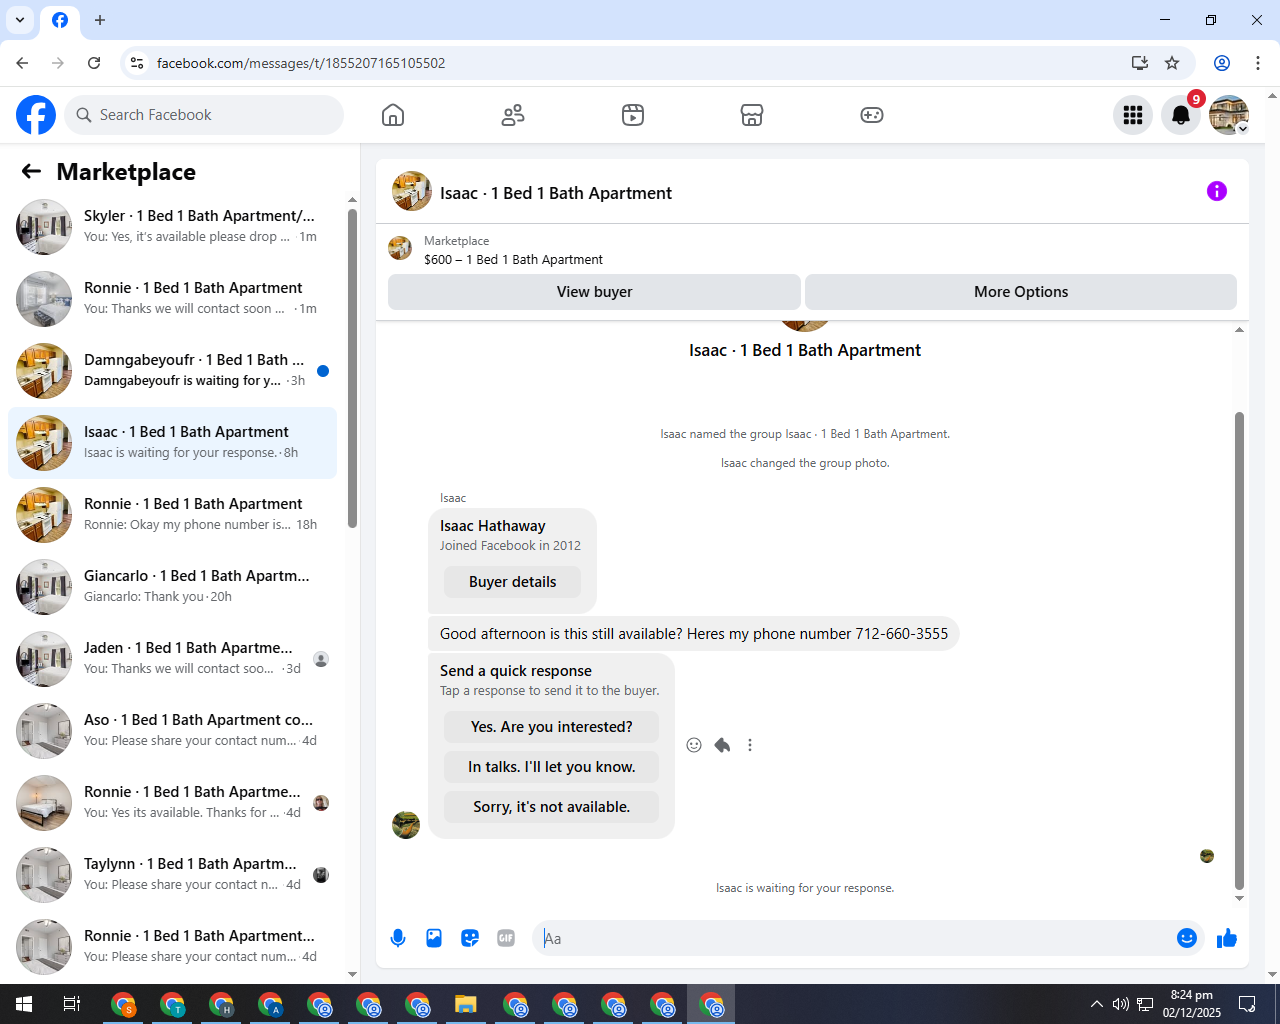Open more options three-dot message menu
Viewport: 1280px width, 1024px height.
pos(750,745)
